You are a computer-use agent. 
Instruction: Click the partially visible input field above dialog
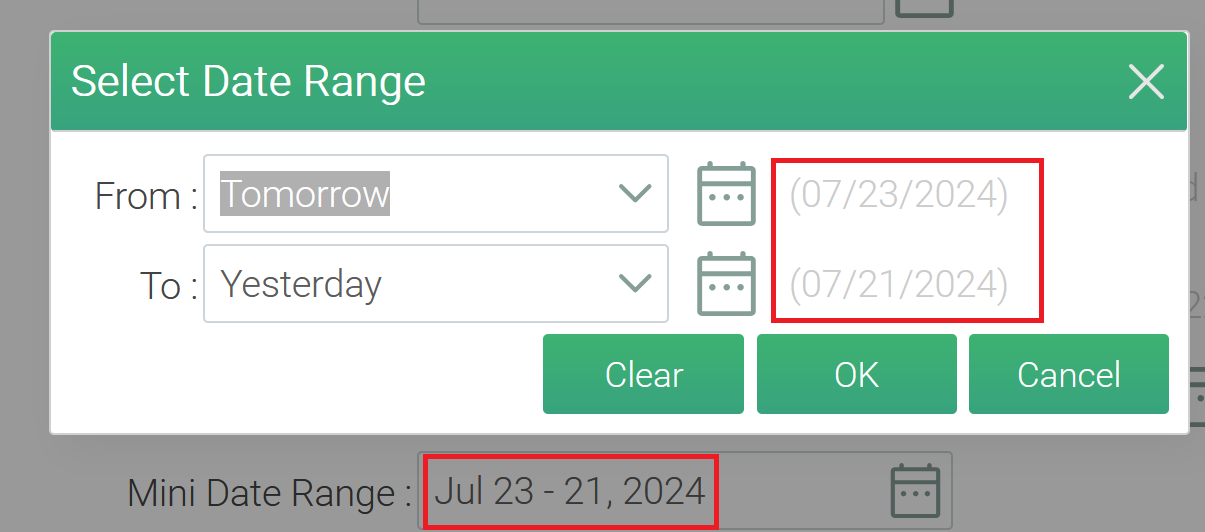(x=650, y=10)
